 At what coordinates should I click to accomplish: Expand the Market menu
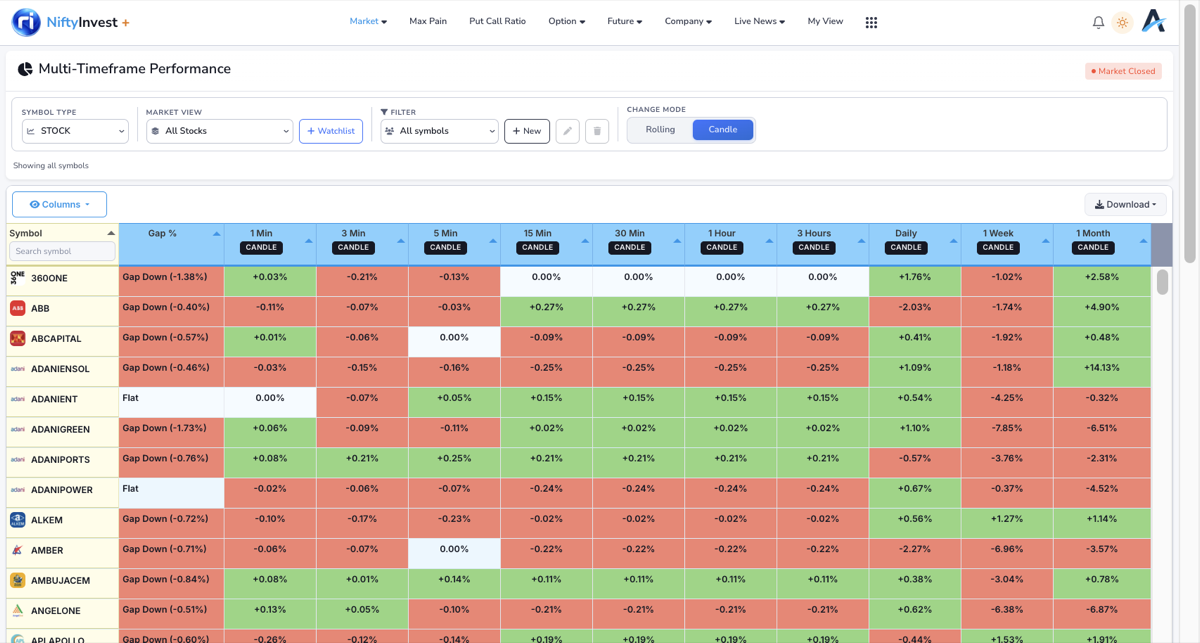coord(368,21)
